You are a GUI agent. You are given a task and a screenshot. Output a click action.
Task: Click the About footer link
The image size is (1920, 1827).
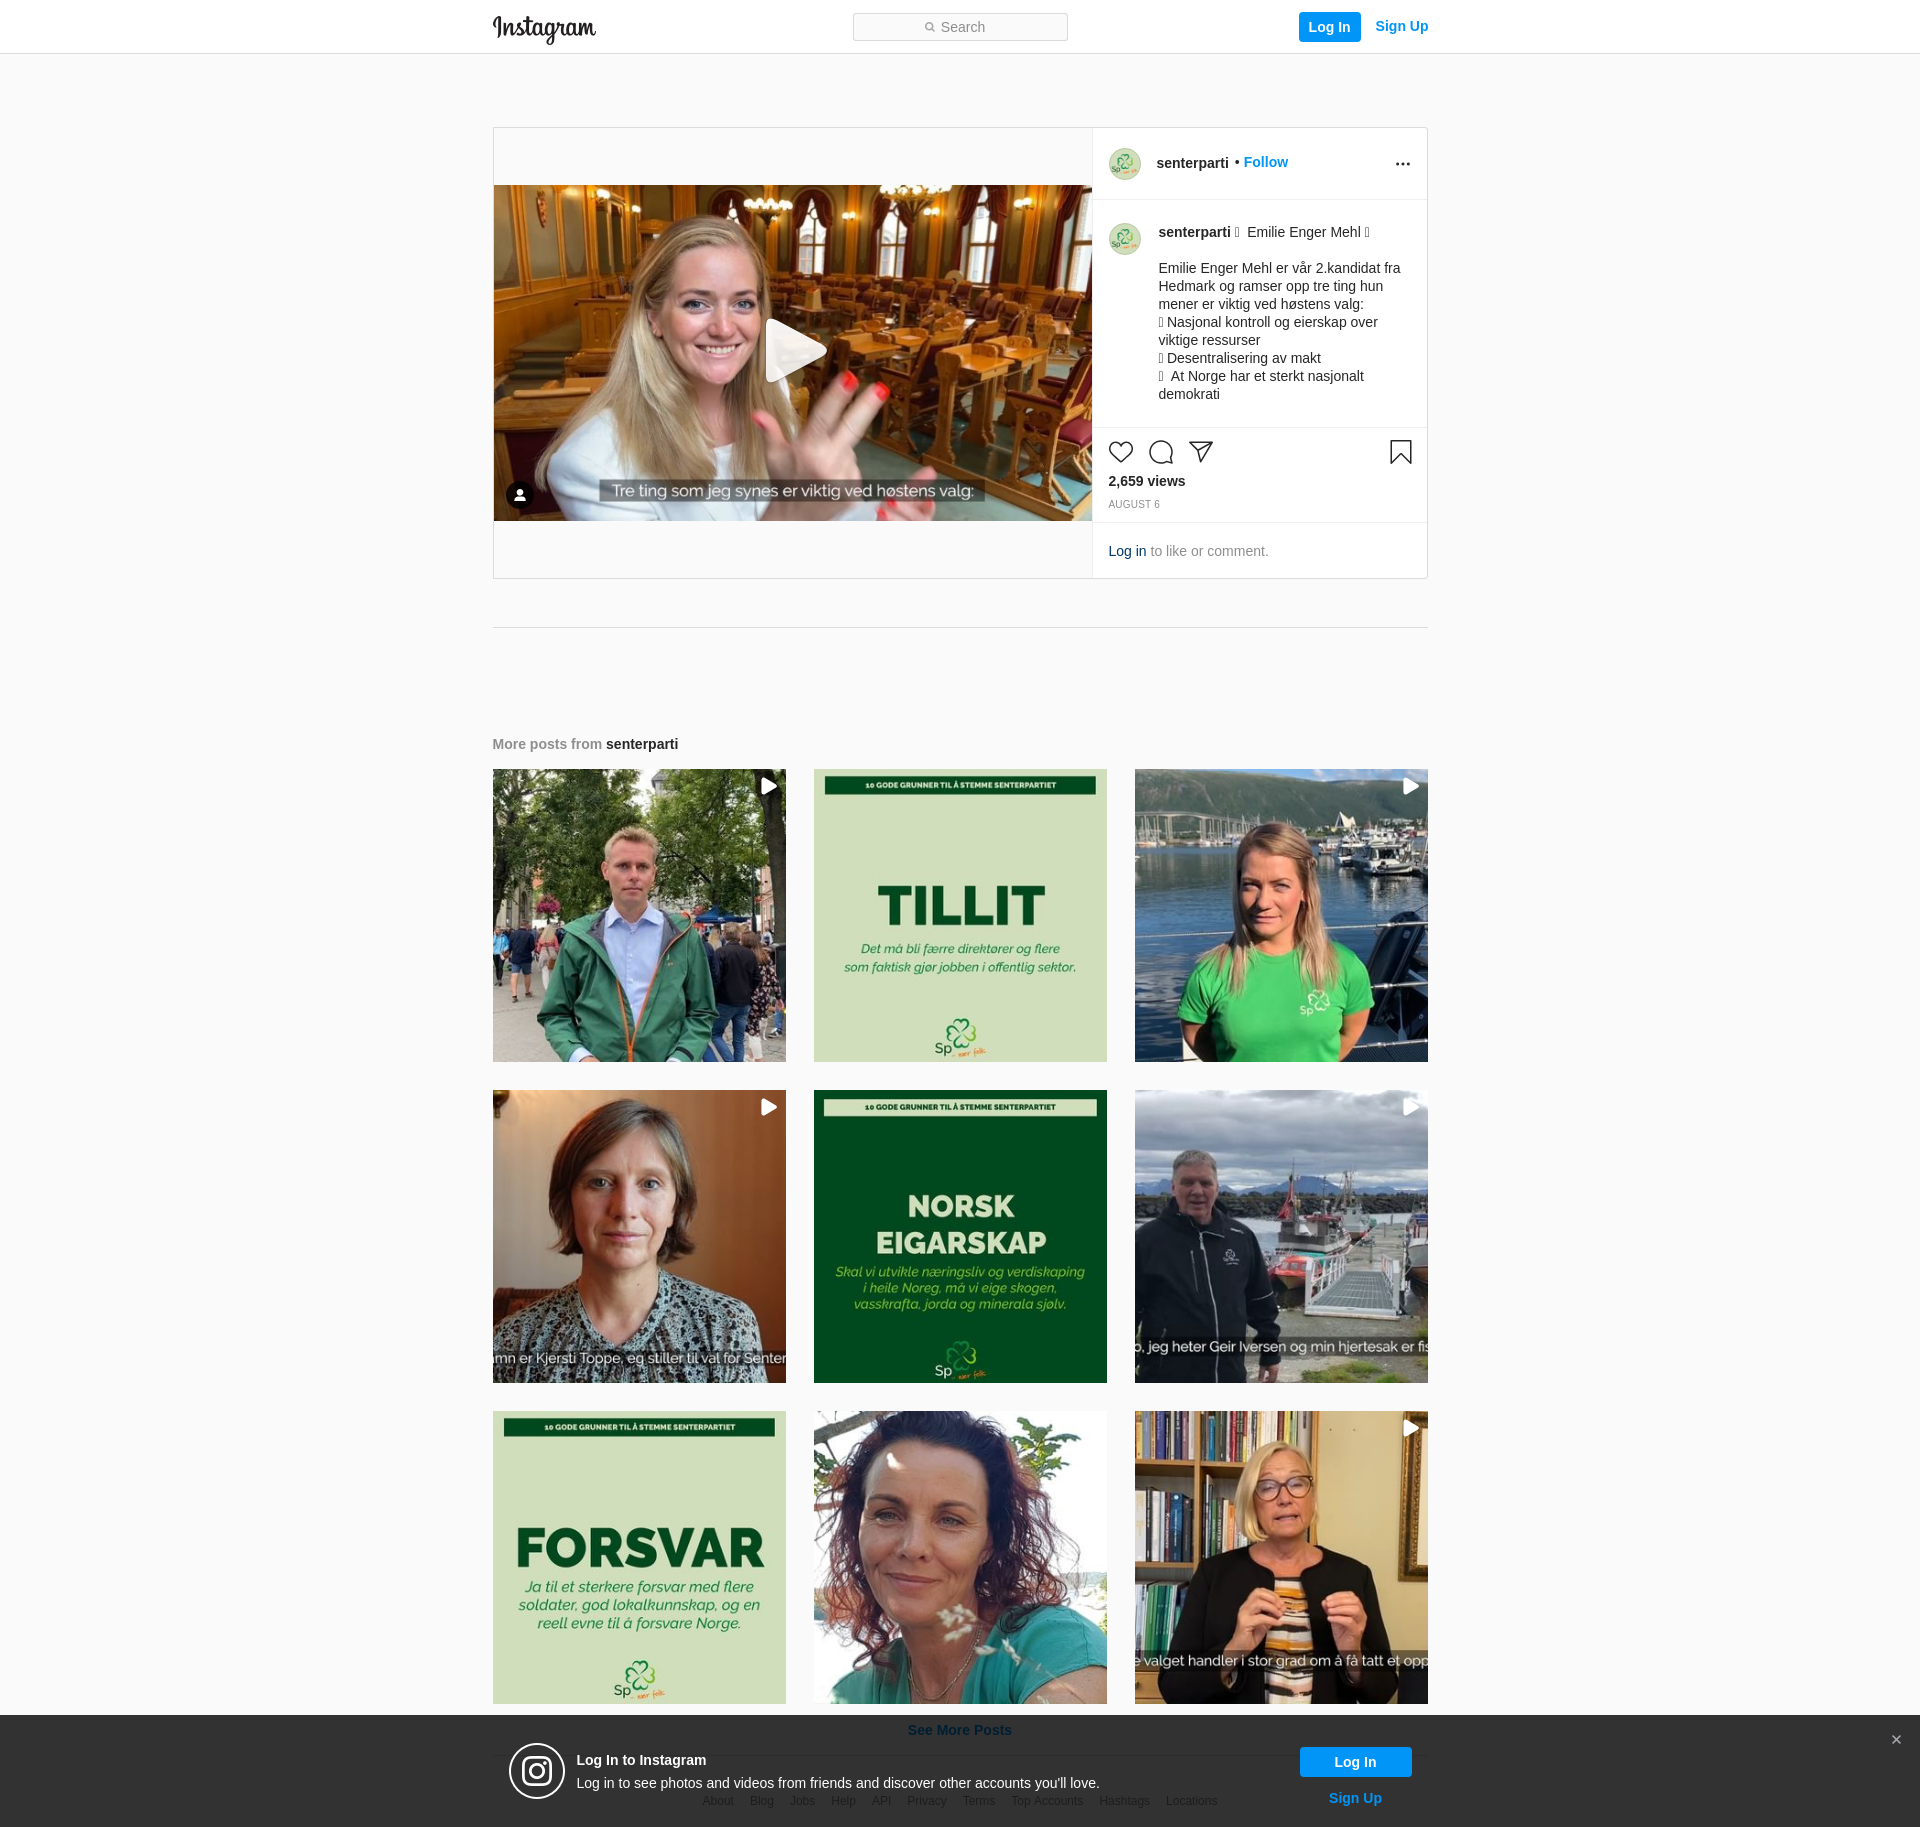[x=718, y=1801]
